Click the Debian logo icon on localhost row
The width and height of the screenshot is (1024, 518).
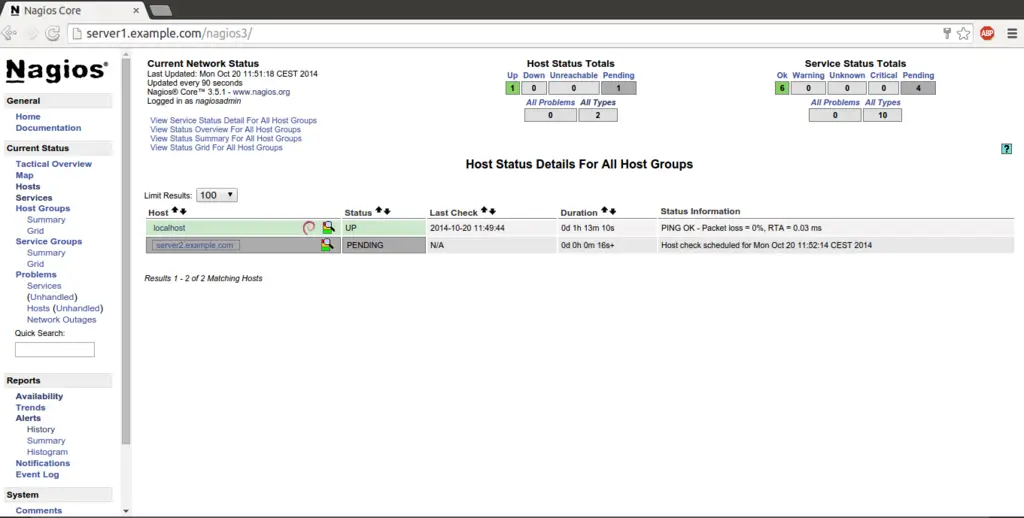[x=309, y=227]
